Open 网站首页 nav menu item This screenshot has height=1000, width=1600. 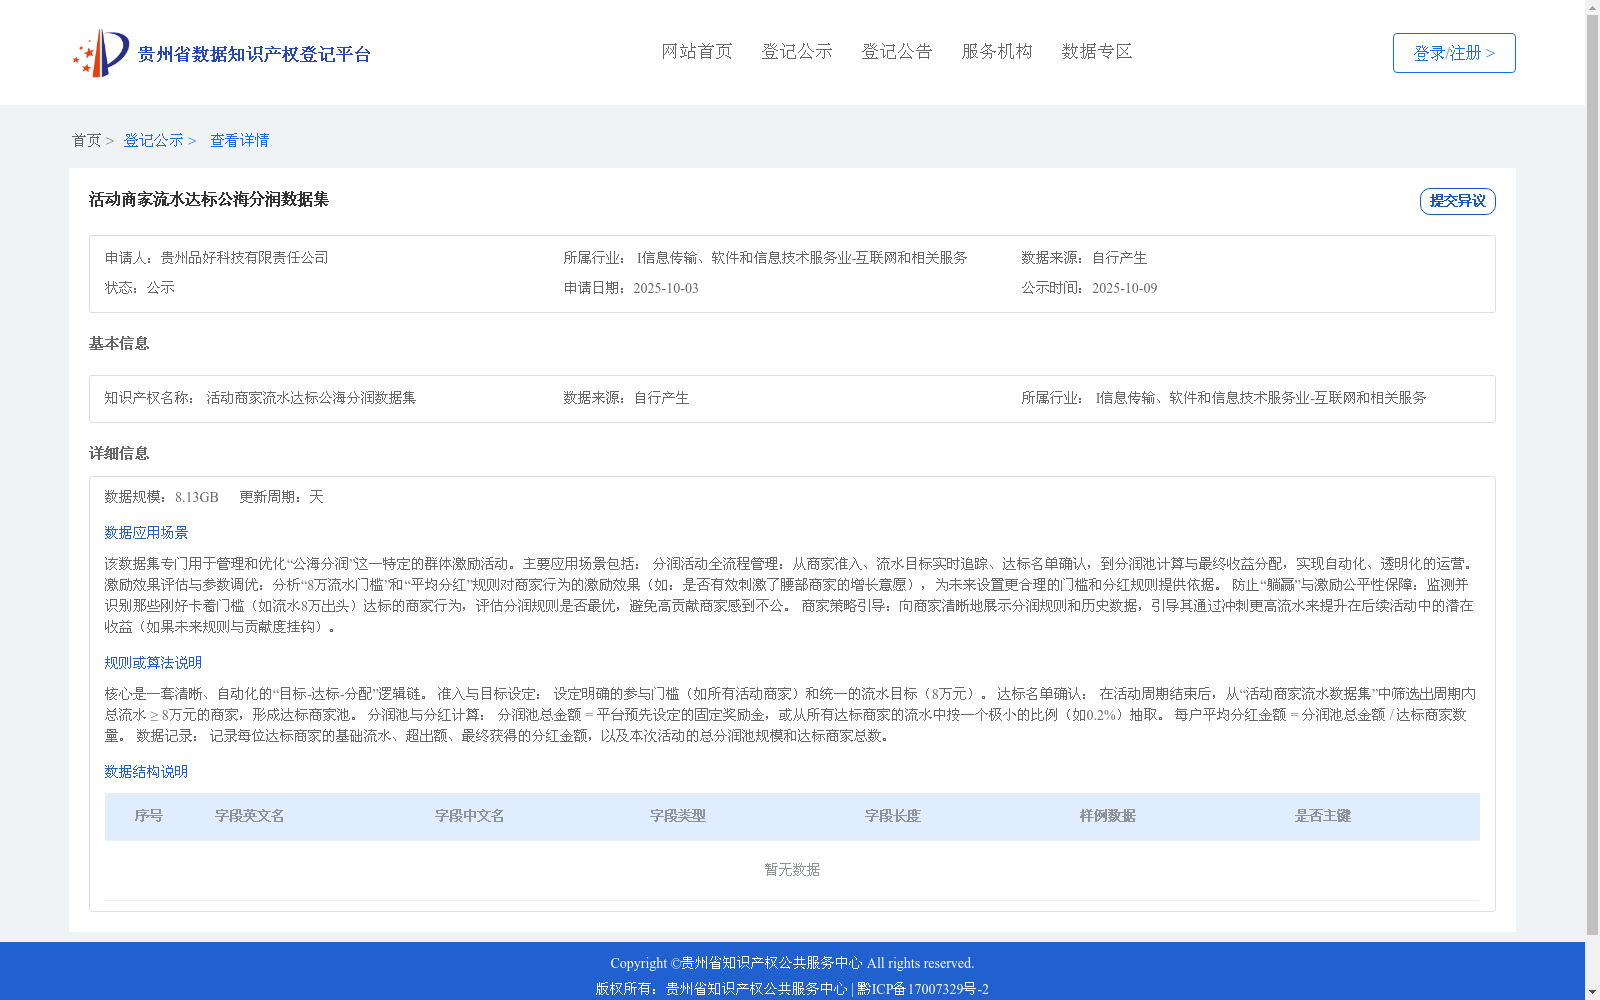coord(697,51)
